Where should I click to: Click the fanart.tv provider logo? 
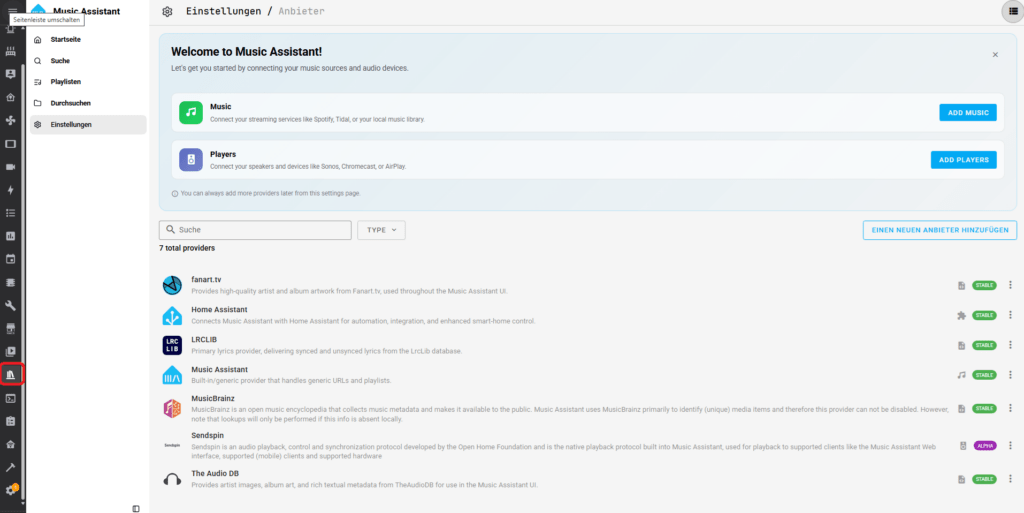click(x=172, y=285)
